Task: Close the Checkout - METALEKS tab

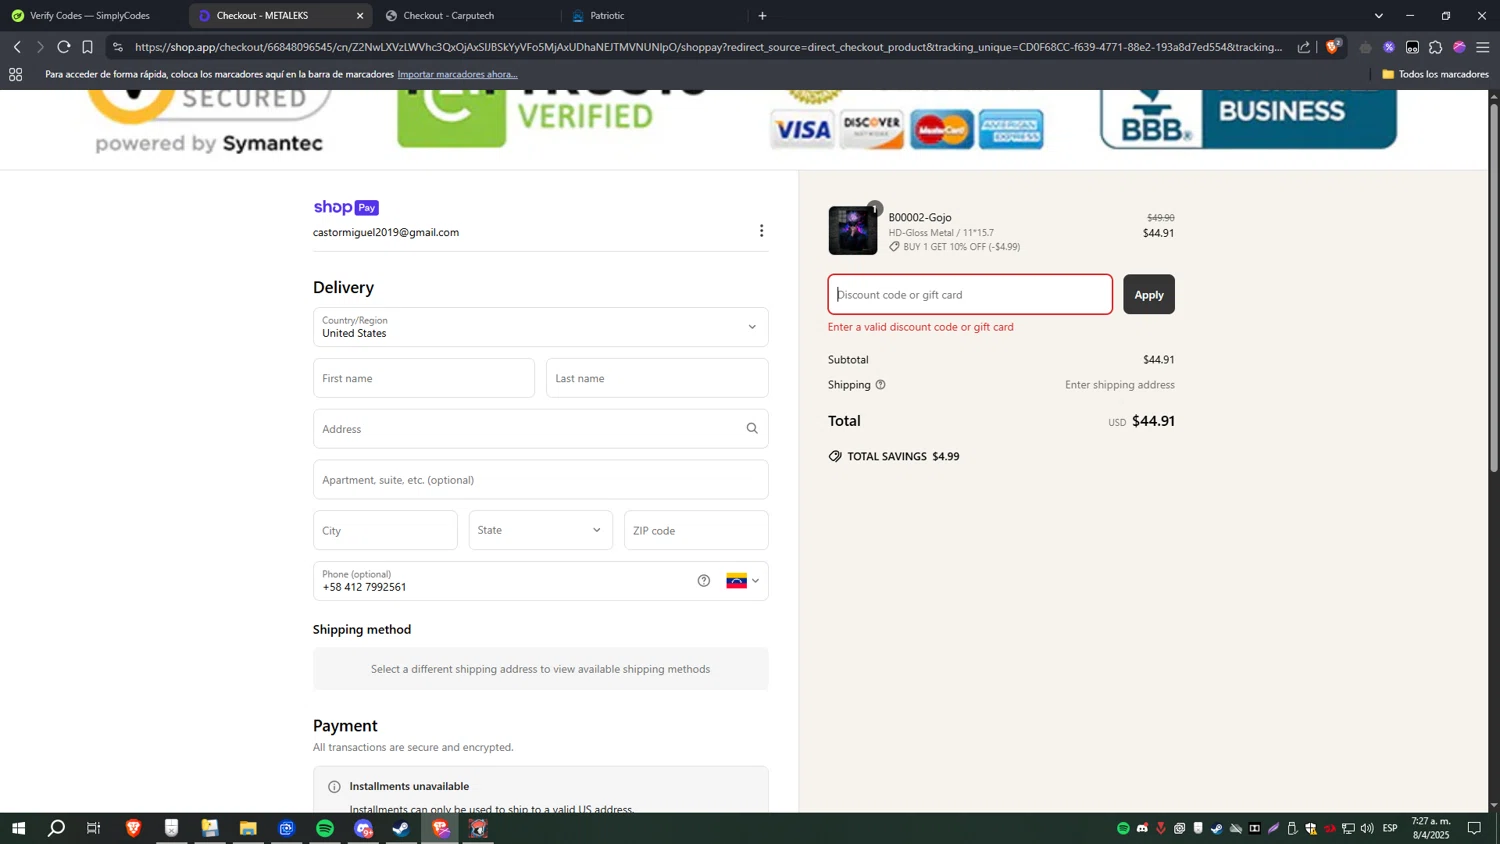Action: tap(360, 15)
